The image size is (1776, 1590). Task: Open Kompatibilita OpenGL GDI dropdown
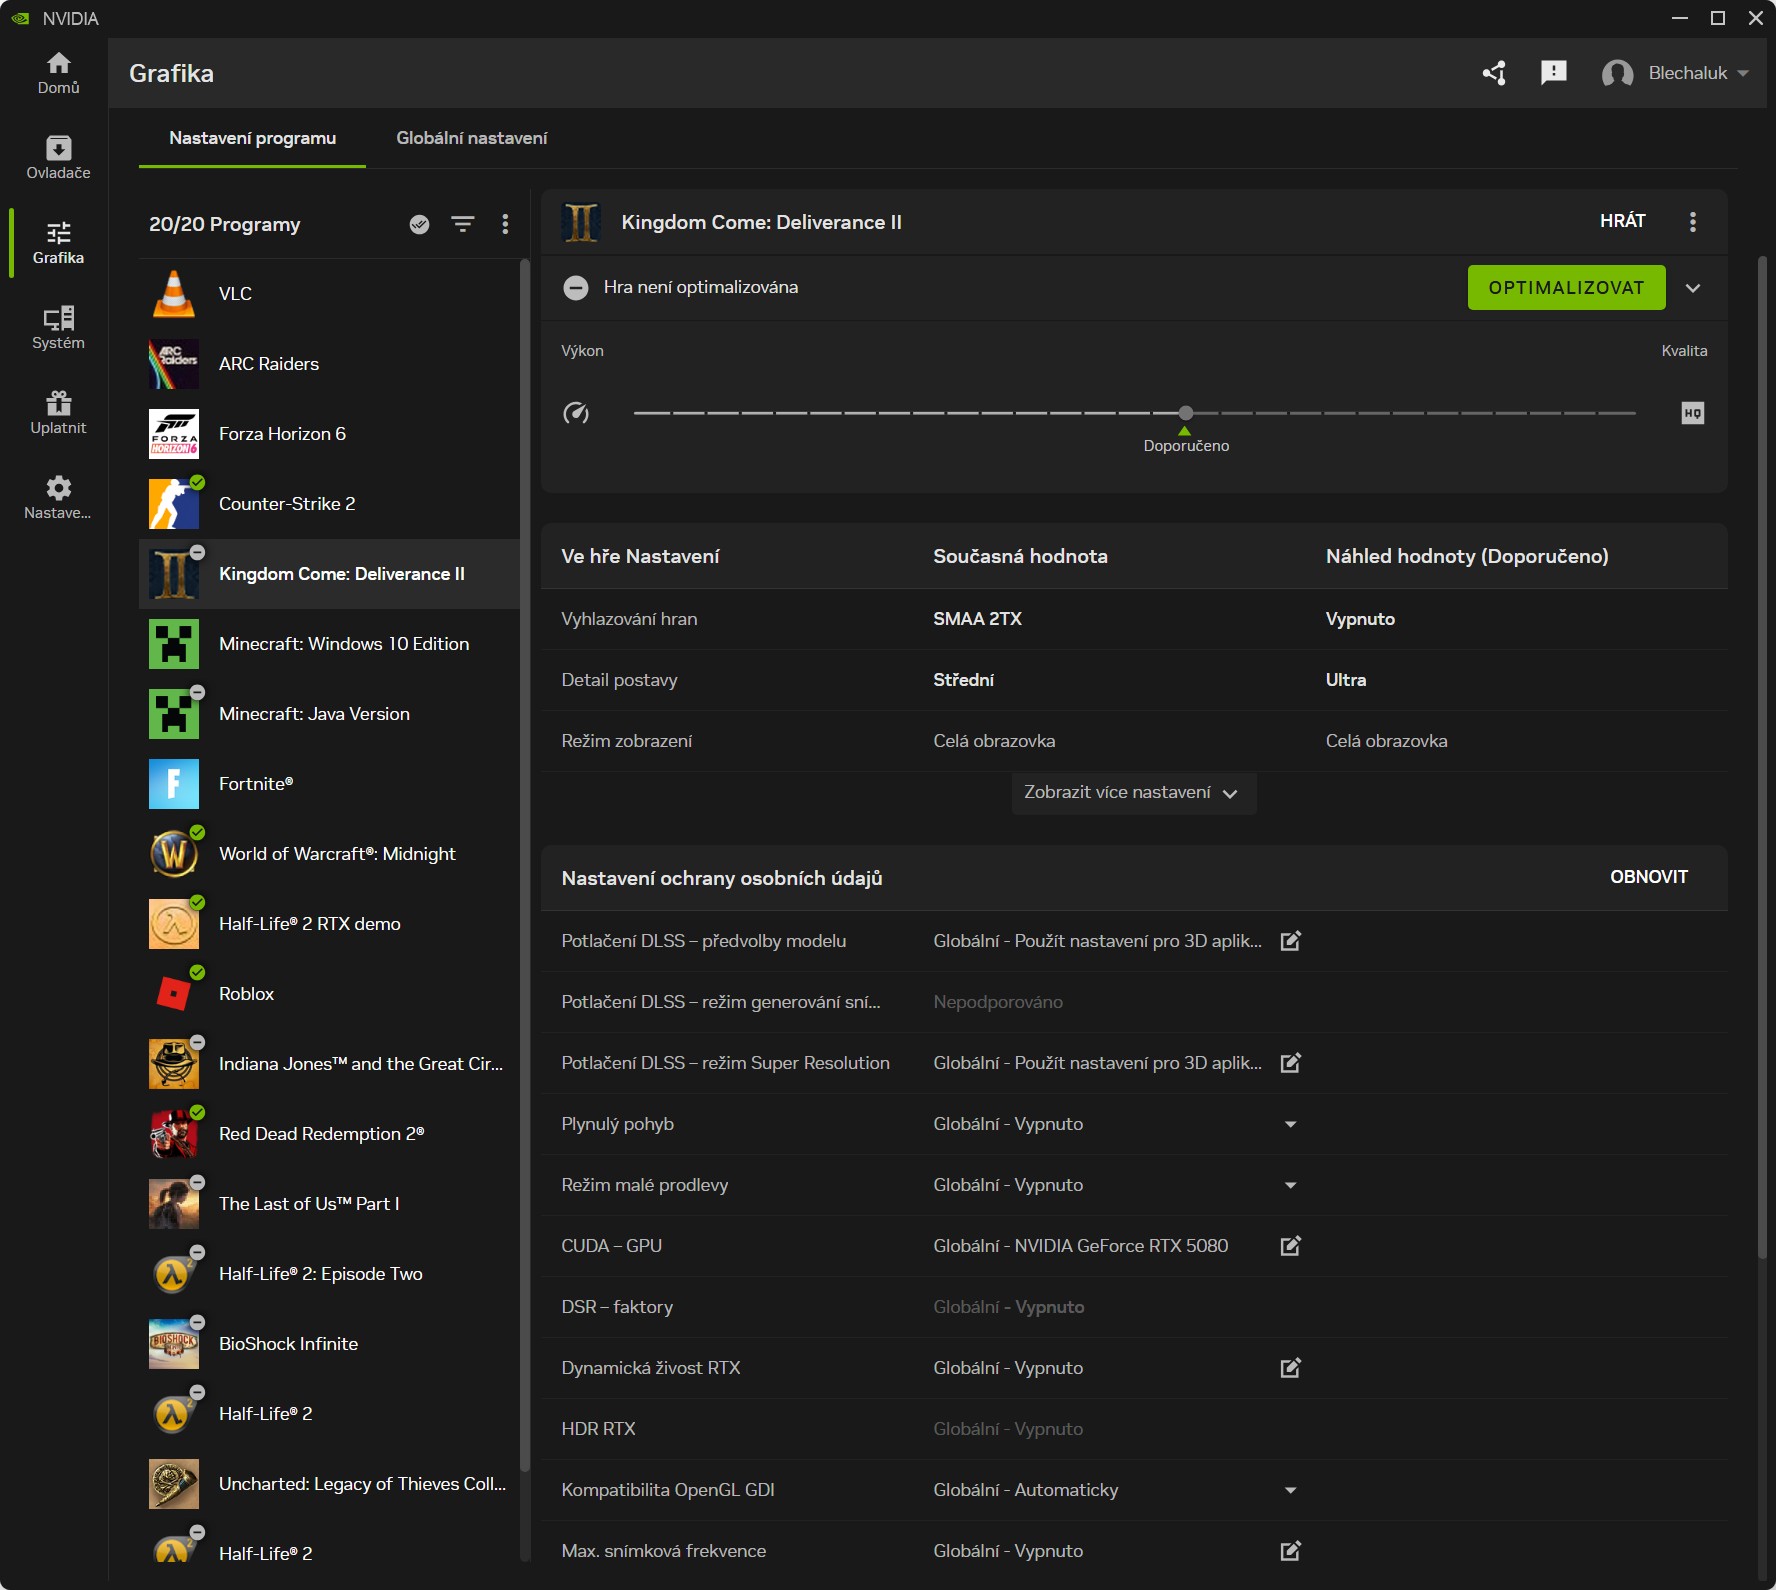[1291, 1490]
